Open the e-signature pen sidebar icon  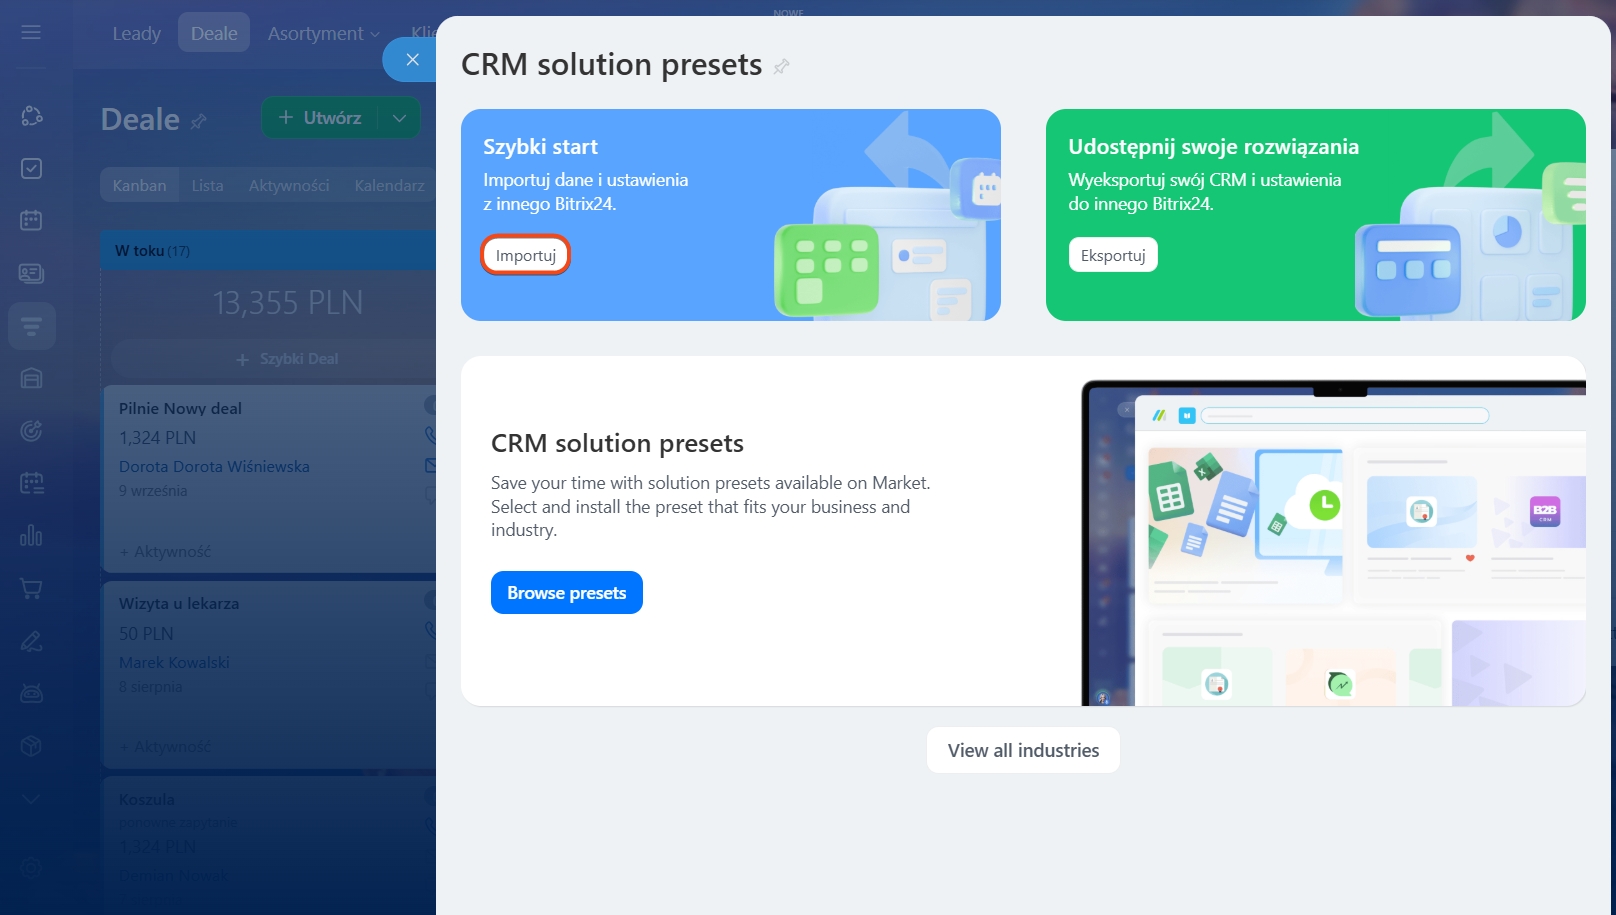pyautogui.click(x=31, y=641)
